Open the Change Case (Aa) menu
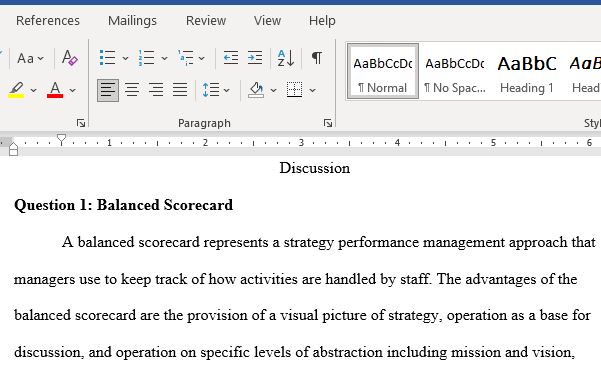The image size is (601, 366). coord(30,58)
